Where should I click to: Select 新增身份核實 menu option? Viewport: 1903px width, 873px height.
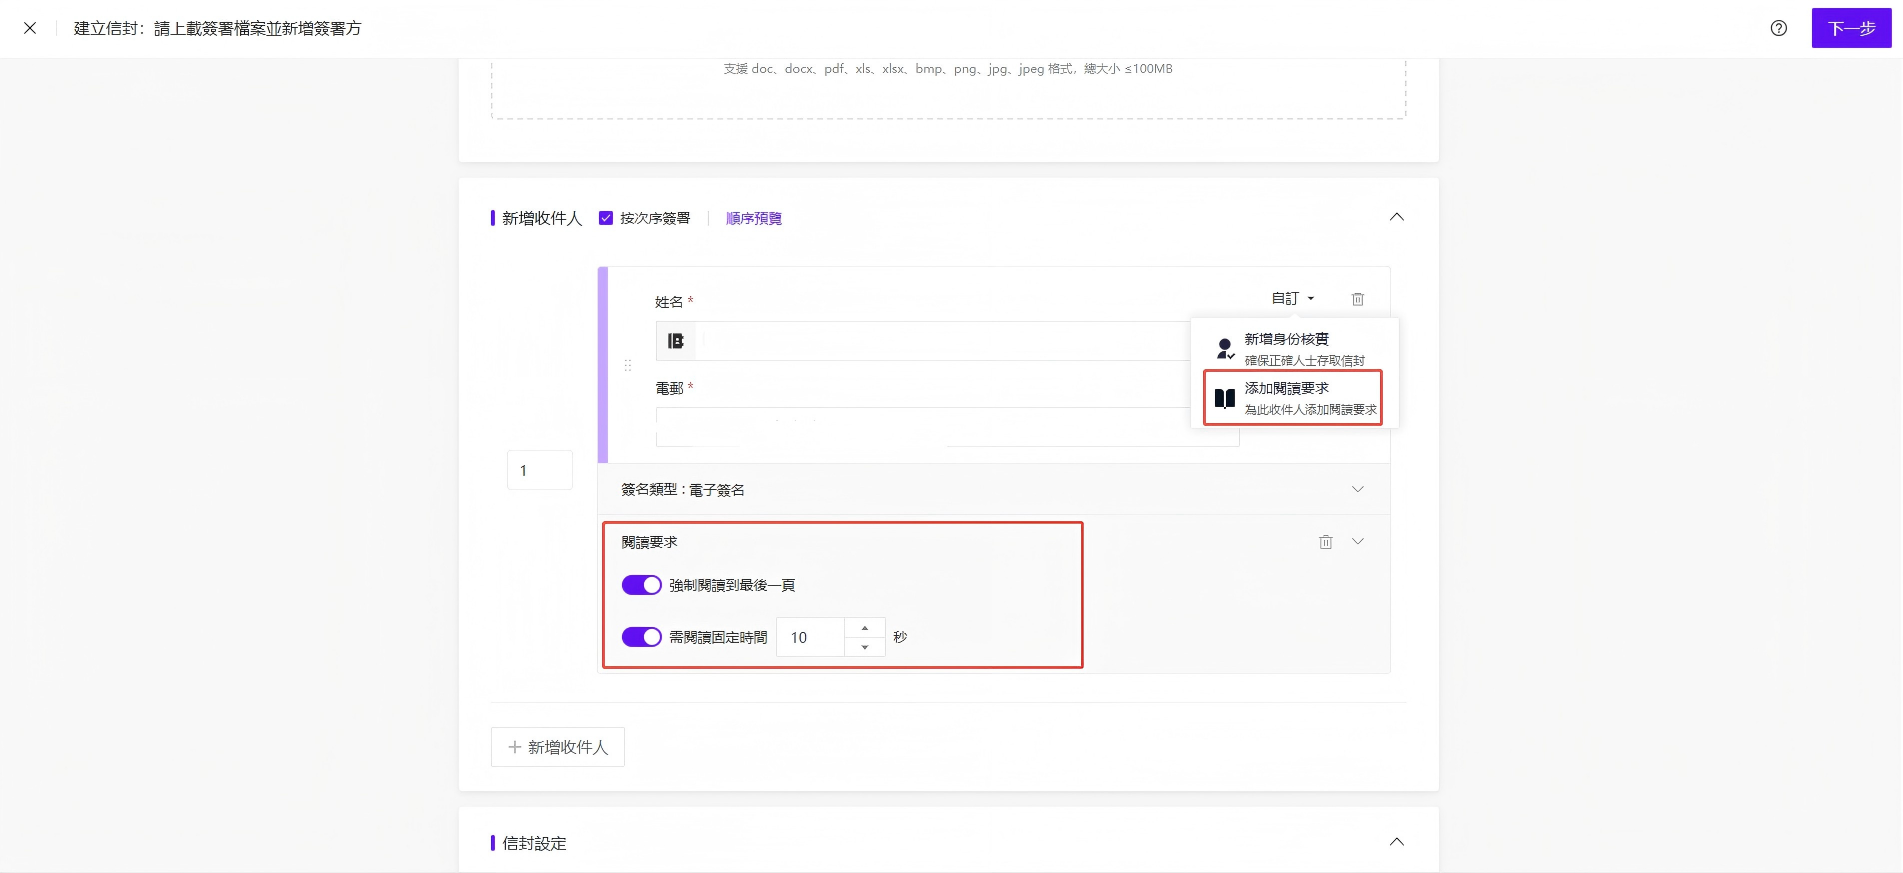coord(1294,349)
